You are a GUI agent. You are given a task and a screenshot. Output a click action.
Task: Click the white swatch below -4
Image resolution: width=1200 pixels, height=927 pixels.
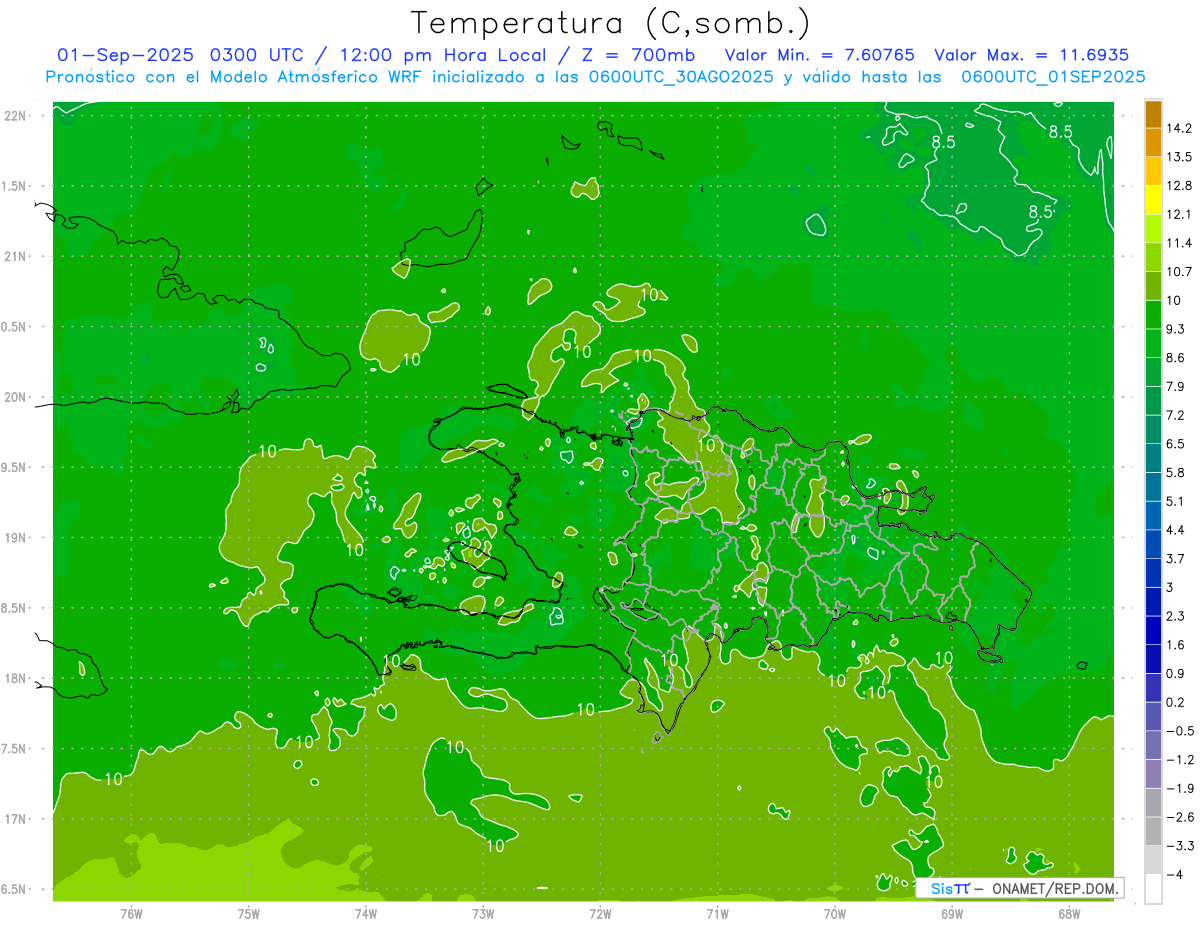coord(1153,889)
